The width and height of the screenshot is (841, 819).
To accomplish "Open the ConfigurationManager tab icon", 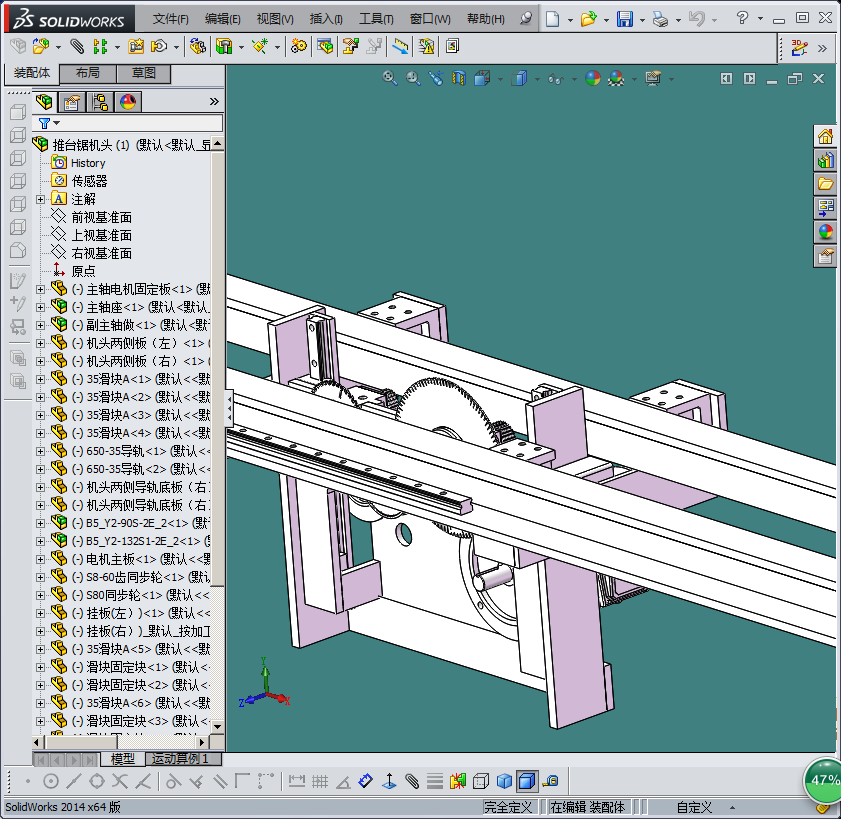I will pos(99,101).
